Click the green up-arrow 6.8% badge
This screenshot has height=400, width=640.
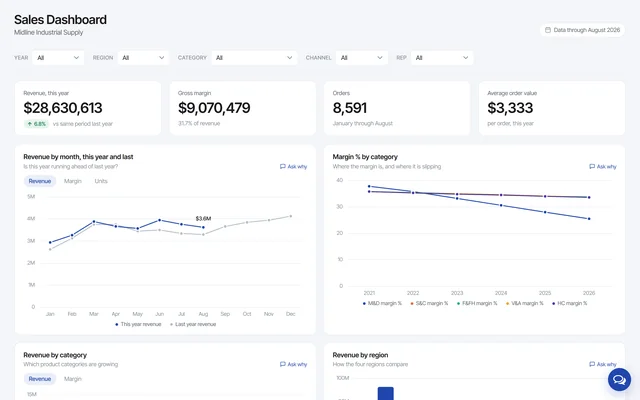[x=36, y=124]
